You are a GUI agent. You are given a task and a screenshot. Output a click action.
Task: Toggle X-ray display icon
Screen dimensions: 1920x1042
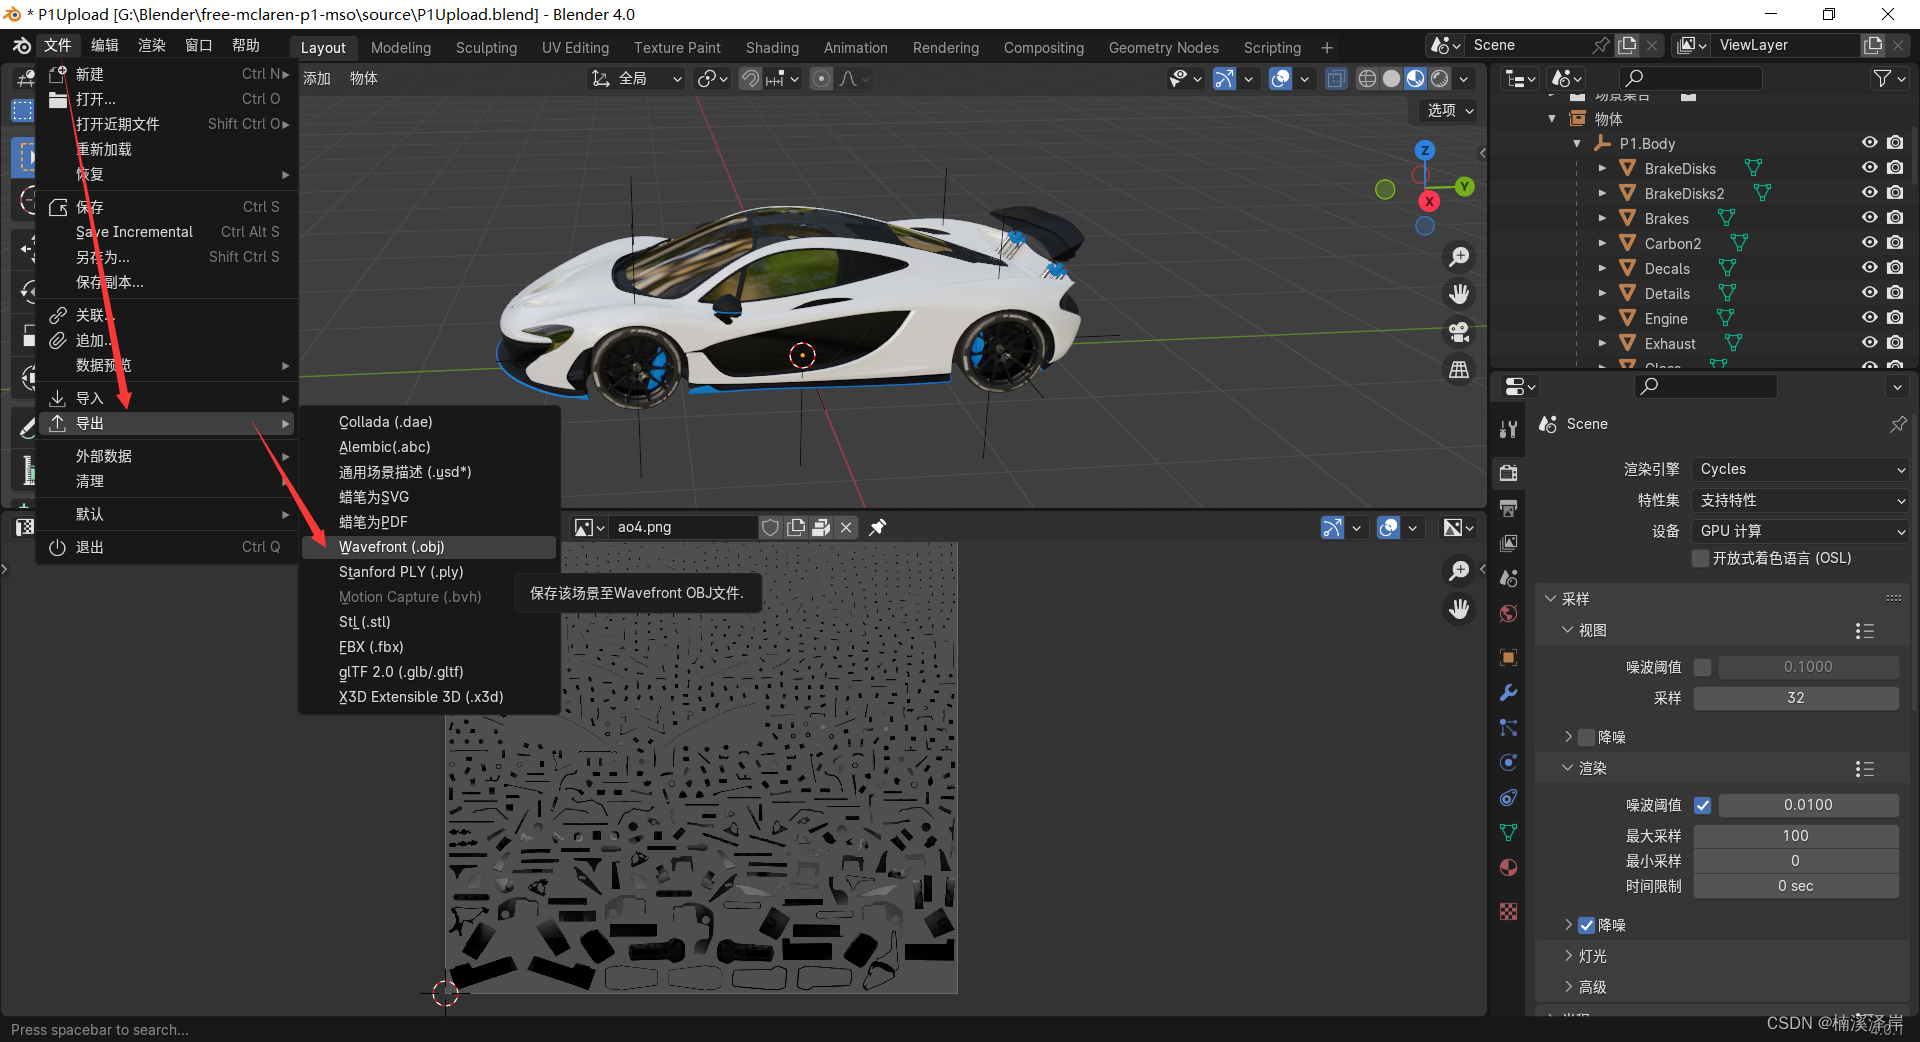1335,79
